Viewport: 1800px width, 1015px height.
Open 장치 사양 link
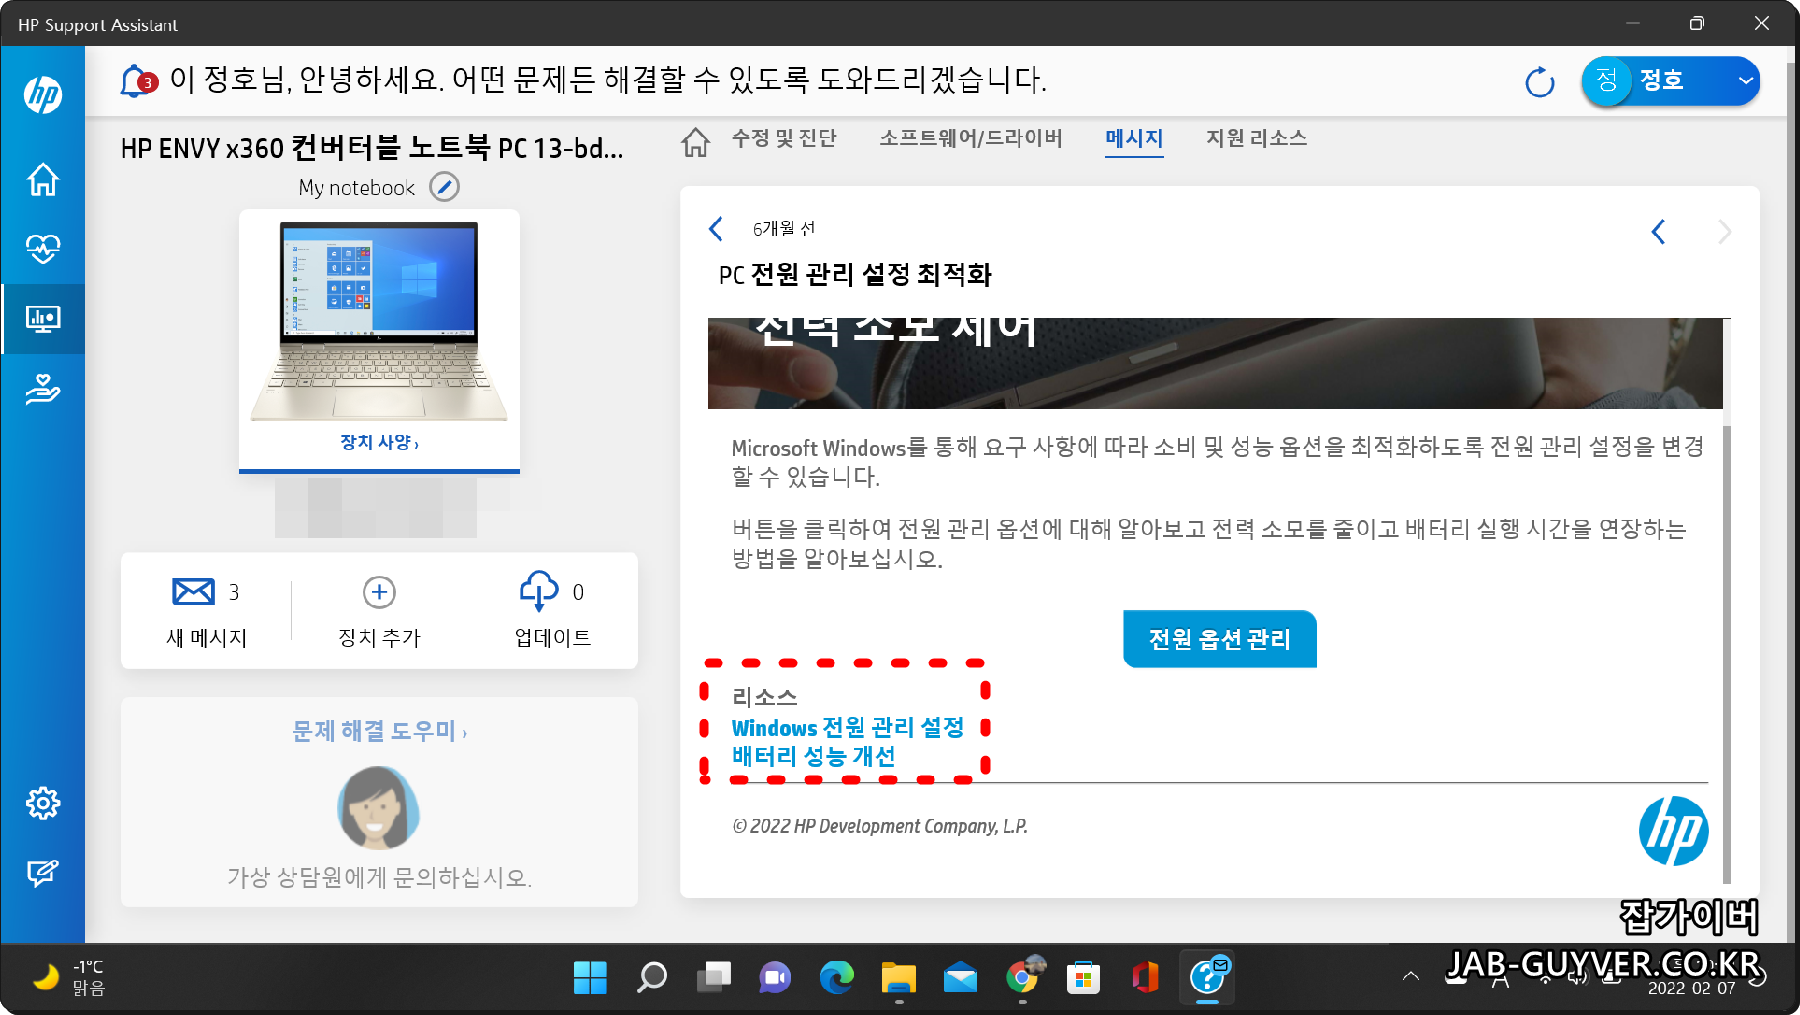pyautogui.click(x=379, y=442)
